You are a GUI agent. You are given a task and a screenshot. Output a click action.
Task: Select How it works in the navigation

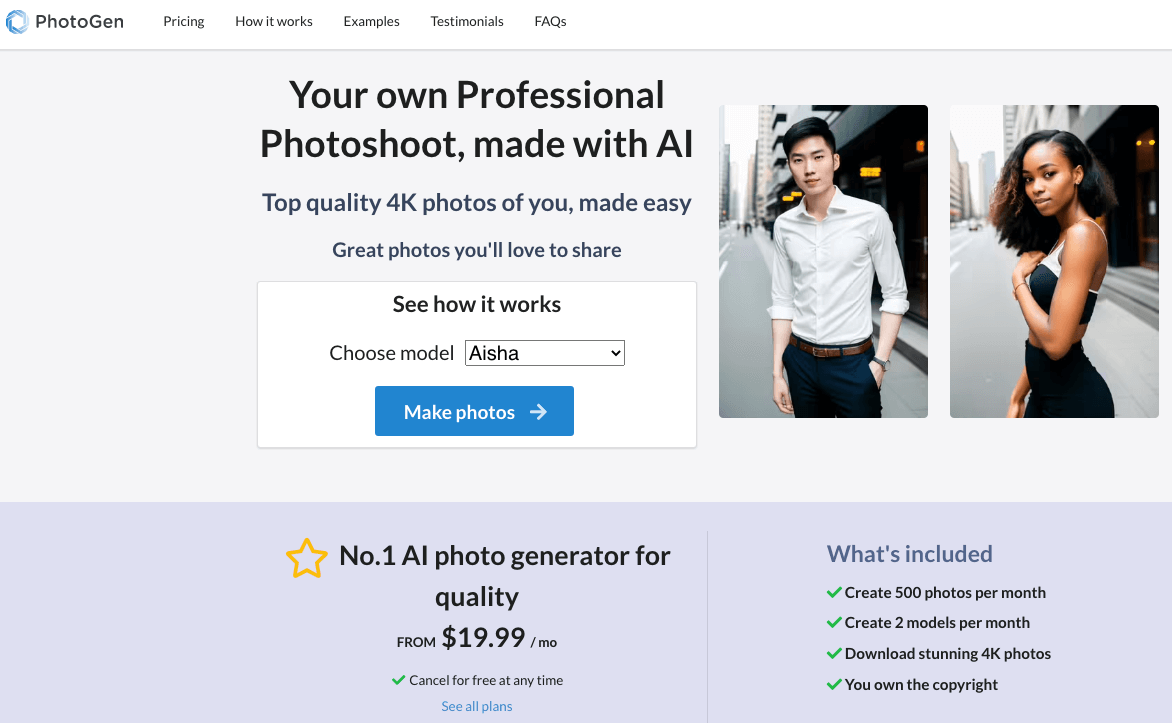tap(273, 21)
